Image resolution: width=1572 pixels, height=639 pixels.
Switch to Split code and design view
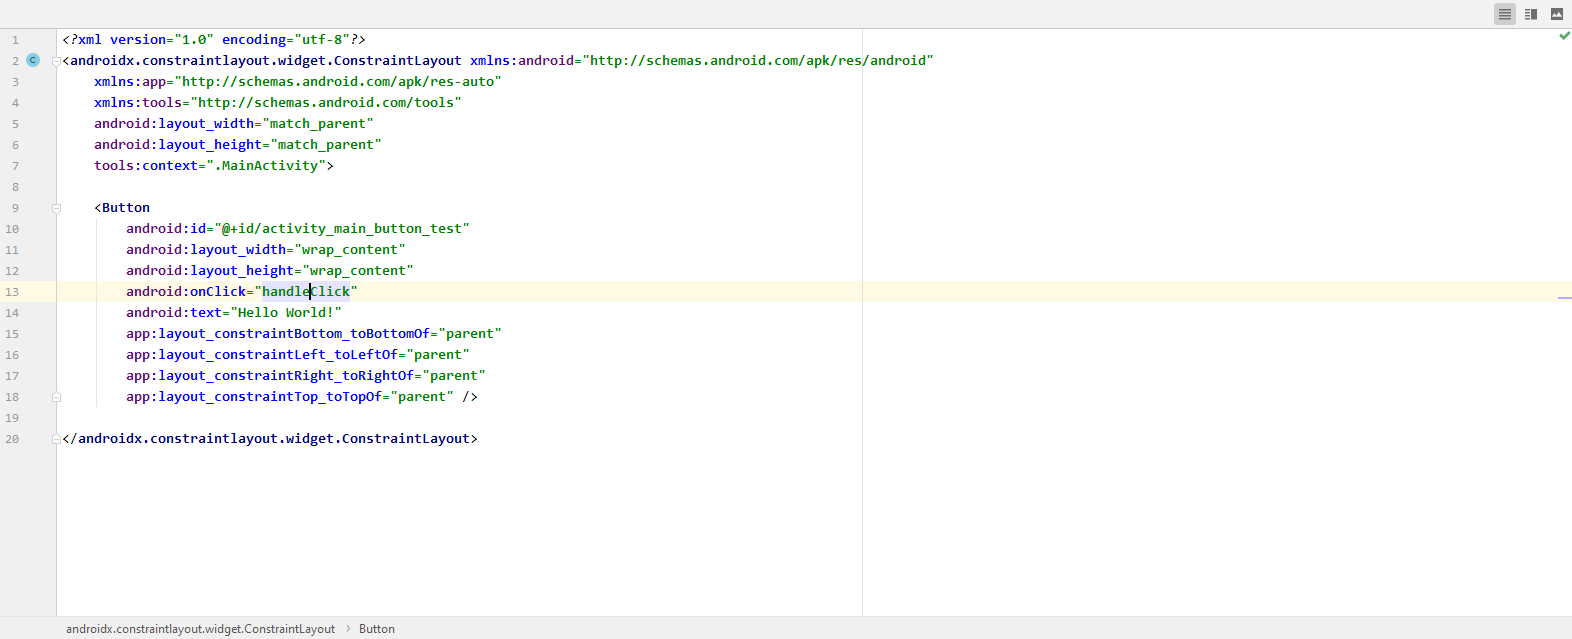(x=1530, y=14)
